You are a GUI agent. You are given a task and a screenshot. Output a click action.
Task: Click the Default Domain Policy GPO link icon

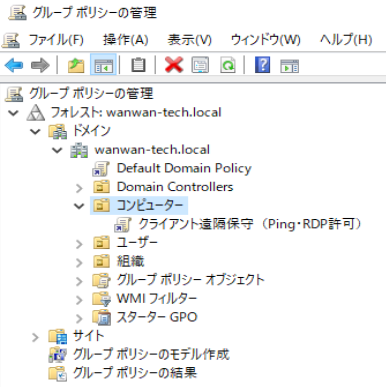101,169
